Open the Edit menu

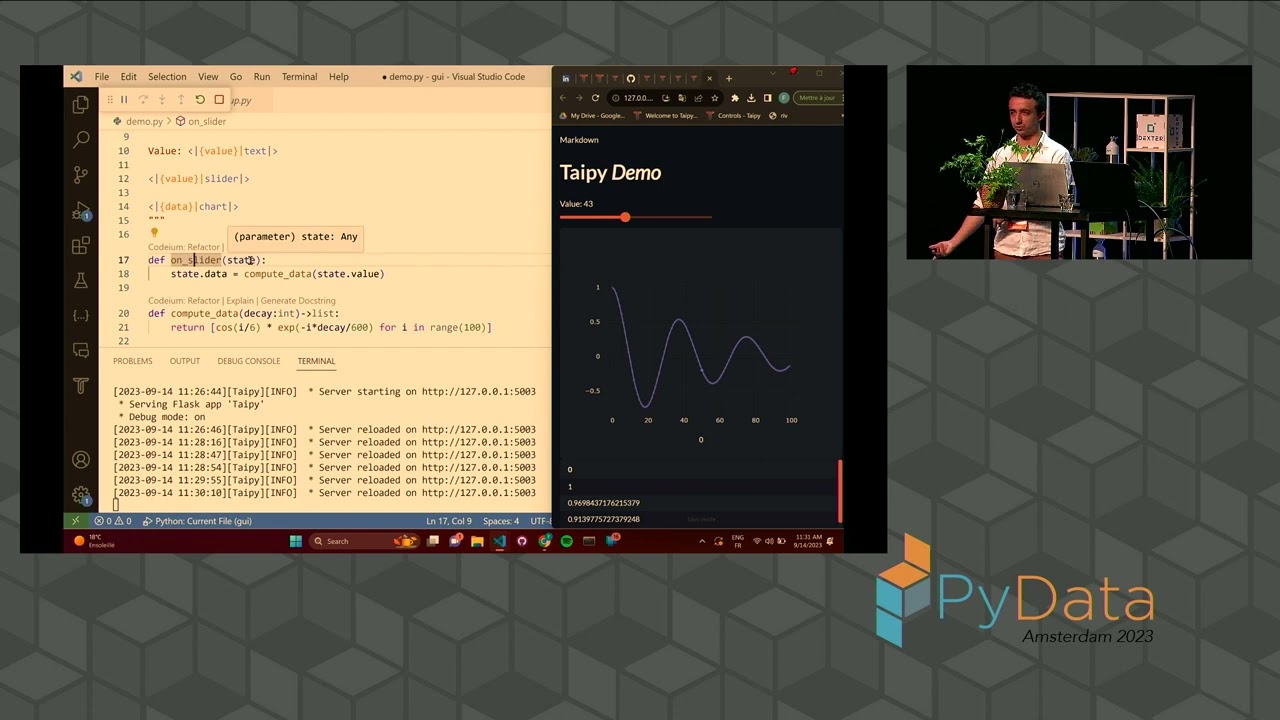[129, 77]
